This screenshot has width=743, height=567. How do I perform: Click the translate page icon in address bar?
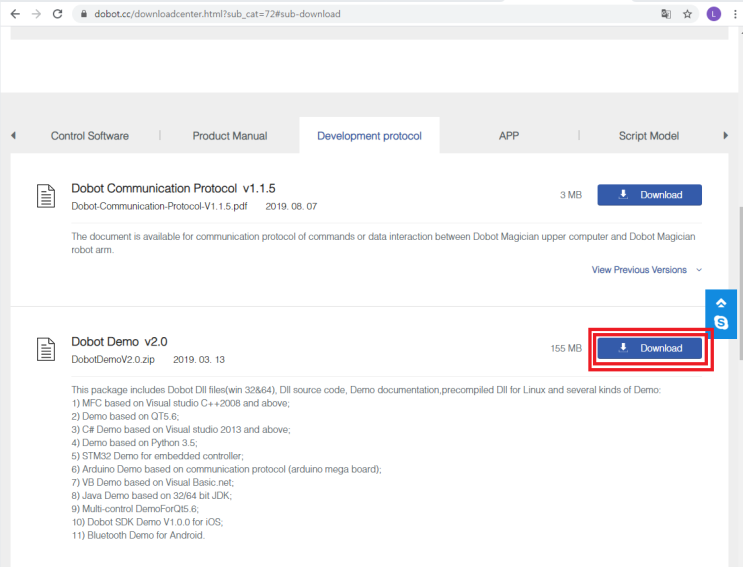(x=666, y=14)
